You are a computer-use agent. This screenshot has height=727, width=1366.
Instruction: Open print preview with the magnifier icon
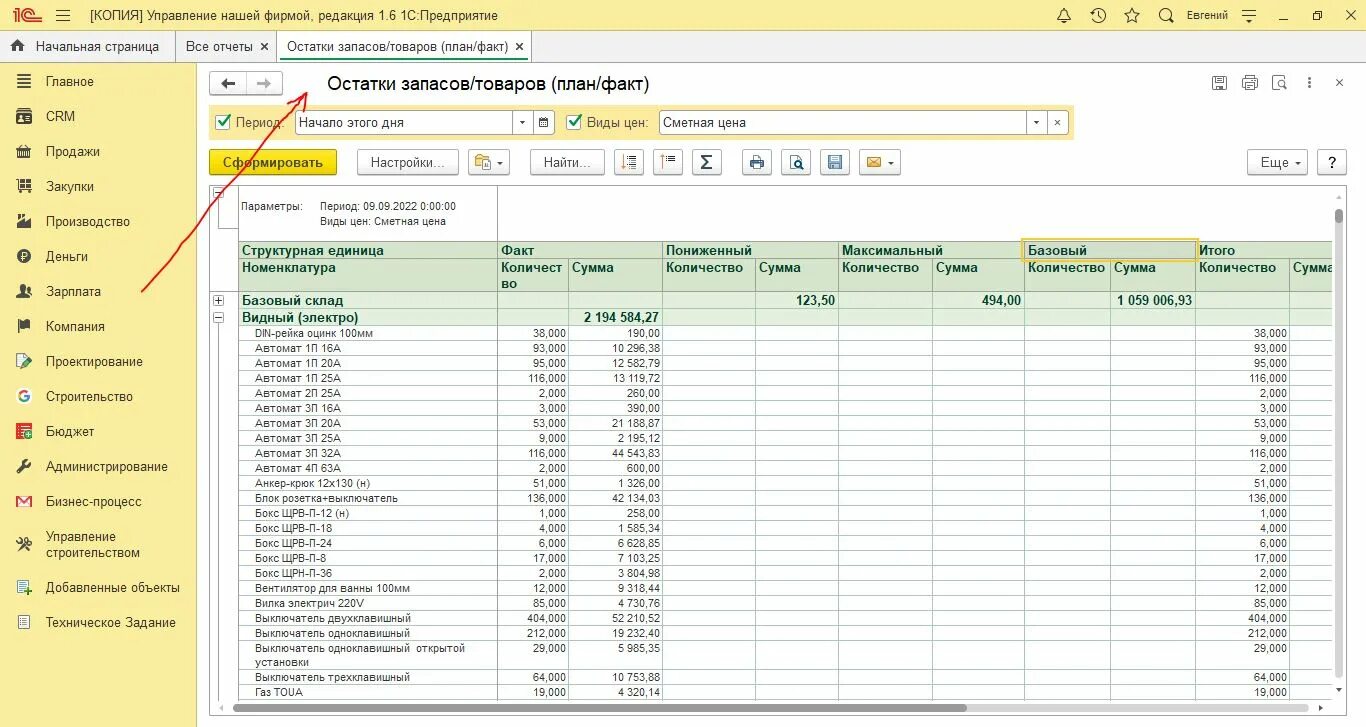click(796, 162)
